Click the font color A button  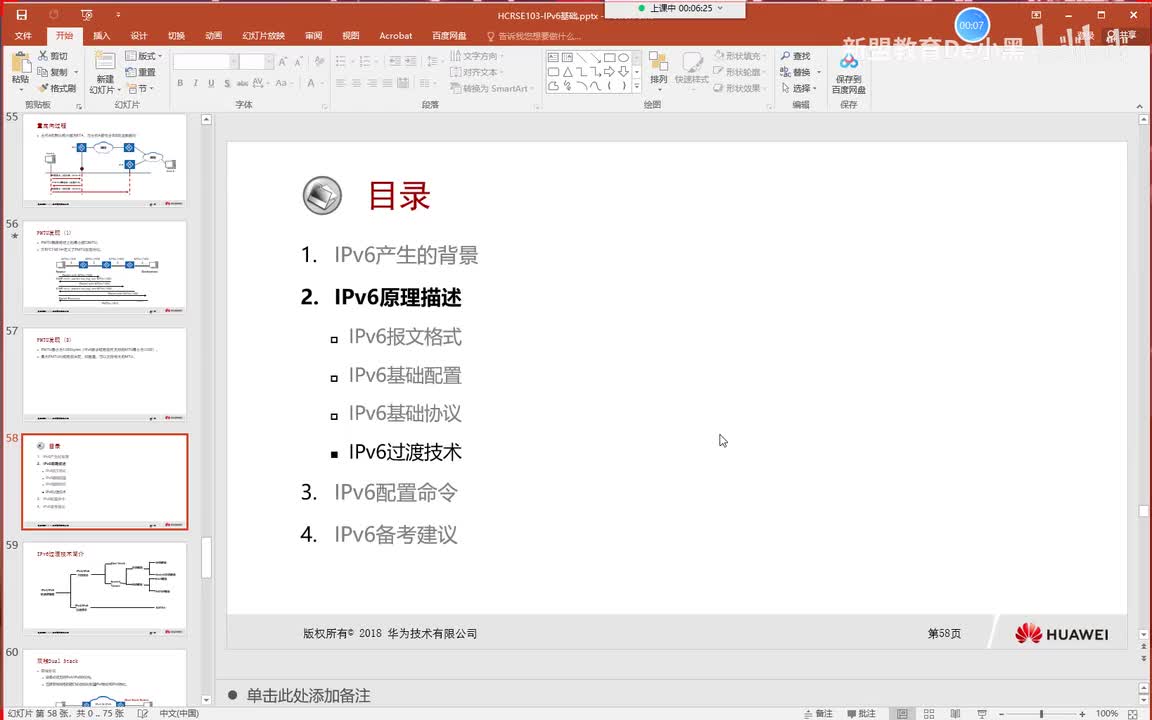(x=311, y=83)
